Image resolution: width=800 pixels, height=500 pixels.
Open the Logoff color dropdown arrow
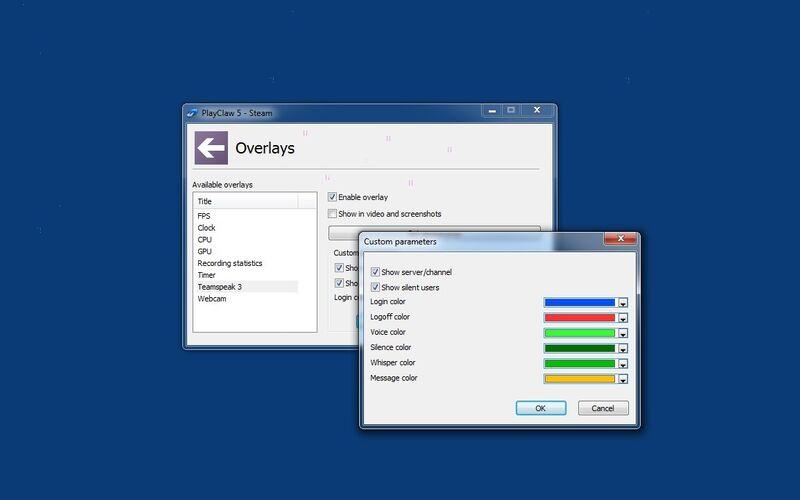click(x=622, y=318)
